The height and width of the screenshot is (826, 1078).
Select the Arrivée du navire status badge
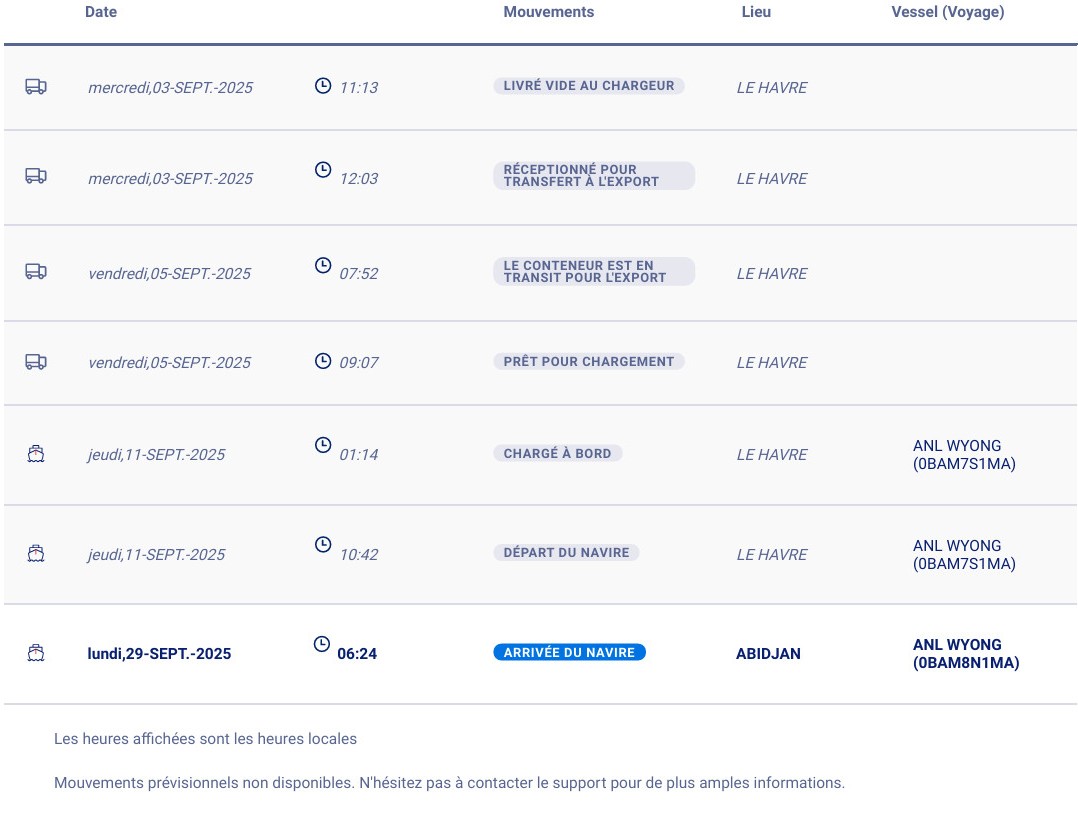tap(569, 652)
